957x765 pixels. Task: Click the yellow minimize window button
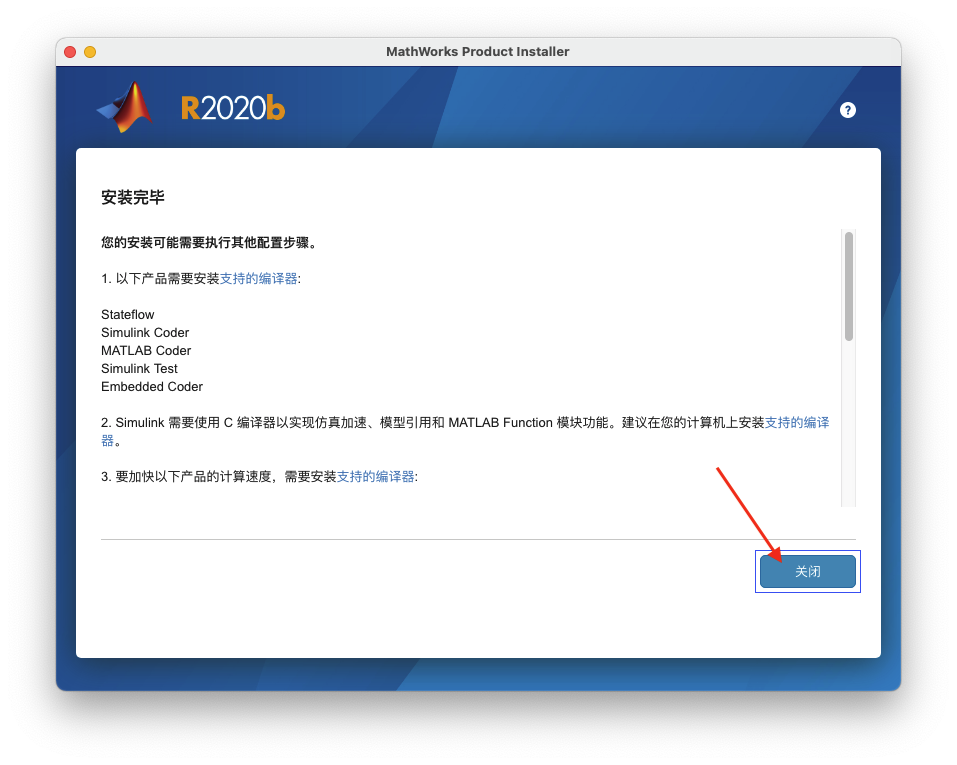90,52
